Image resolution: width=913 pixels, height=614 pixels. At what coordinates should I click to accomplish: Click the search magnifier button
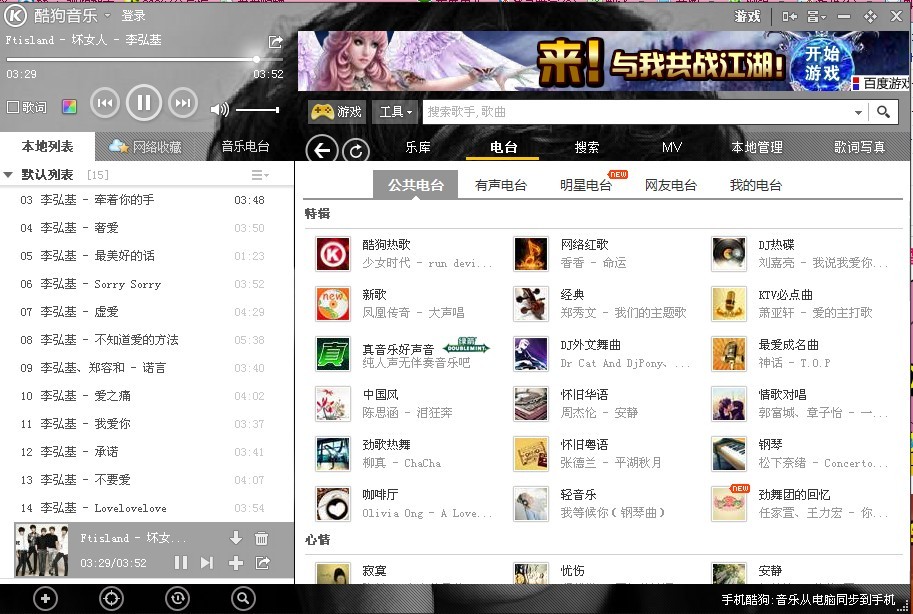pos(883,111)
